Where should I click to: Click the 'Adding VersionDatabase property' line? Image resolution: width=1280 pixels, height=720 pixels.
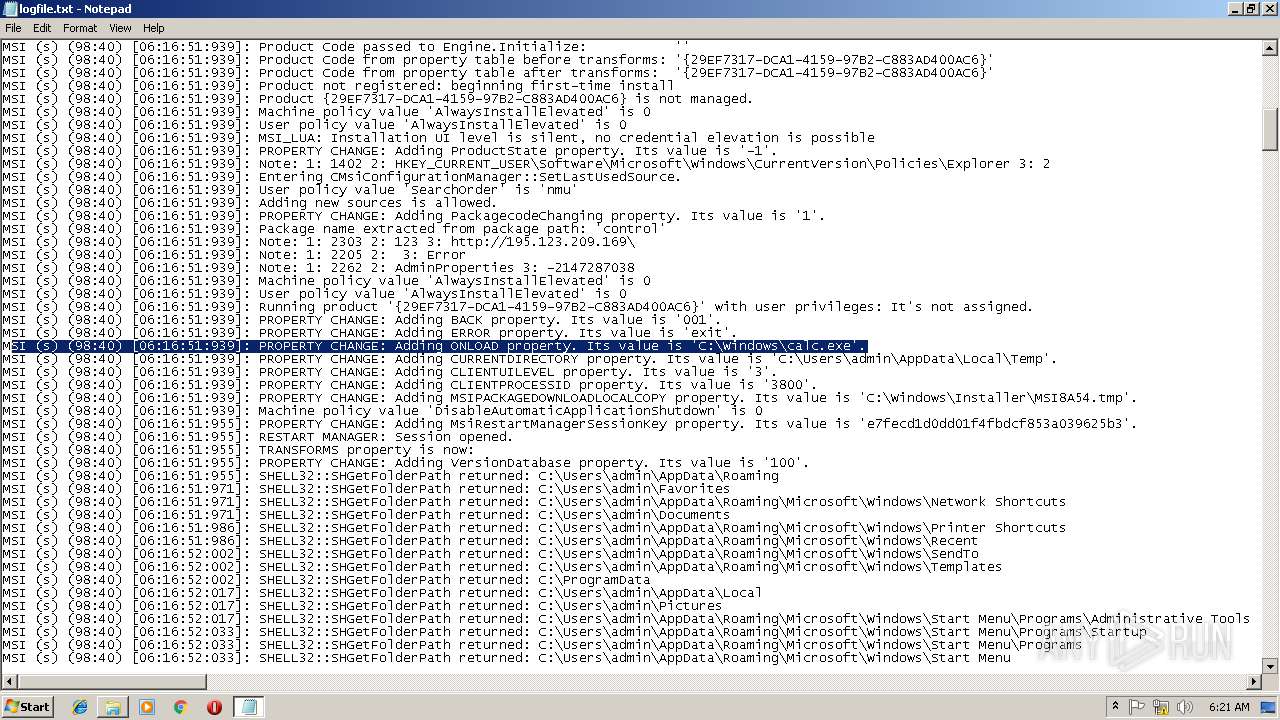point(405,463)
